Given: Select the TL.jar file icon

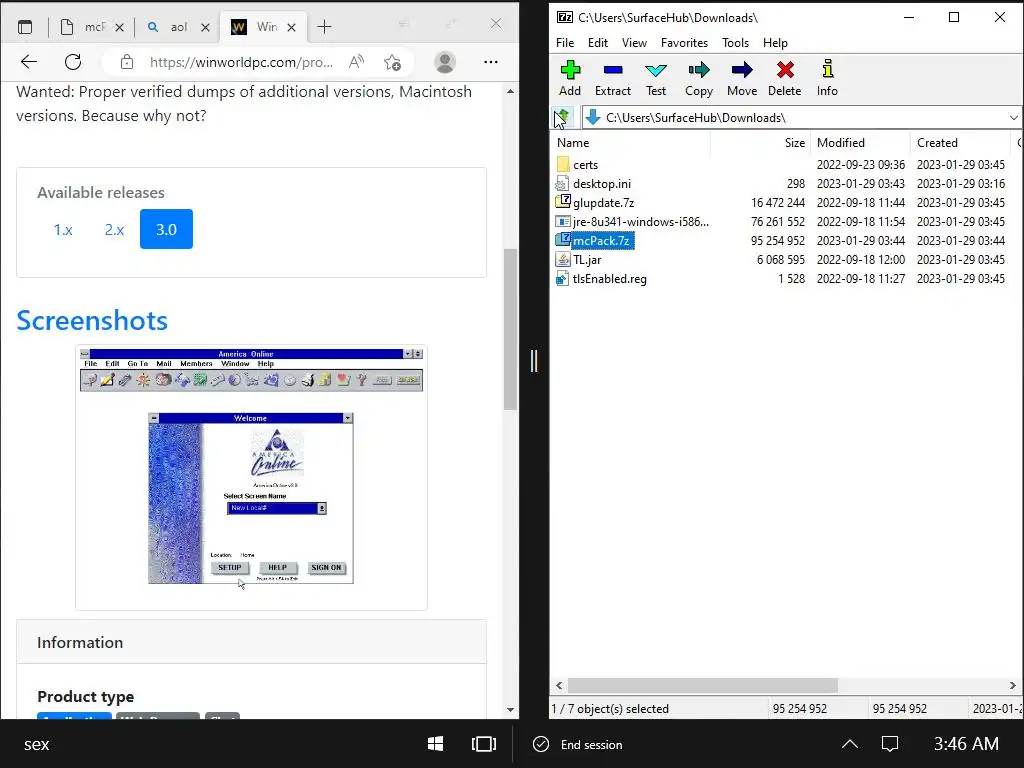Looking at the screenshot, I should [x=562, y=259].
